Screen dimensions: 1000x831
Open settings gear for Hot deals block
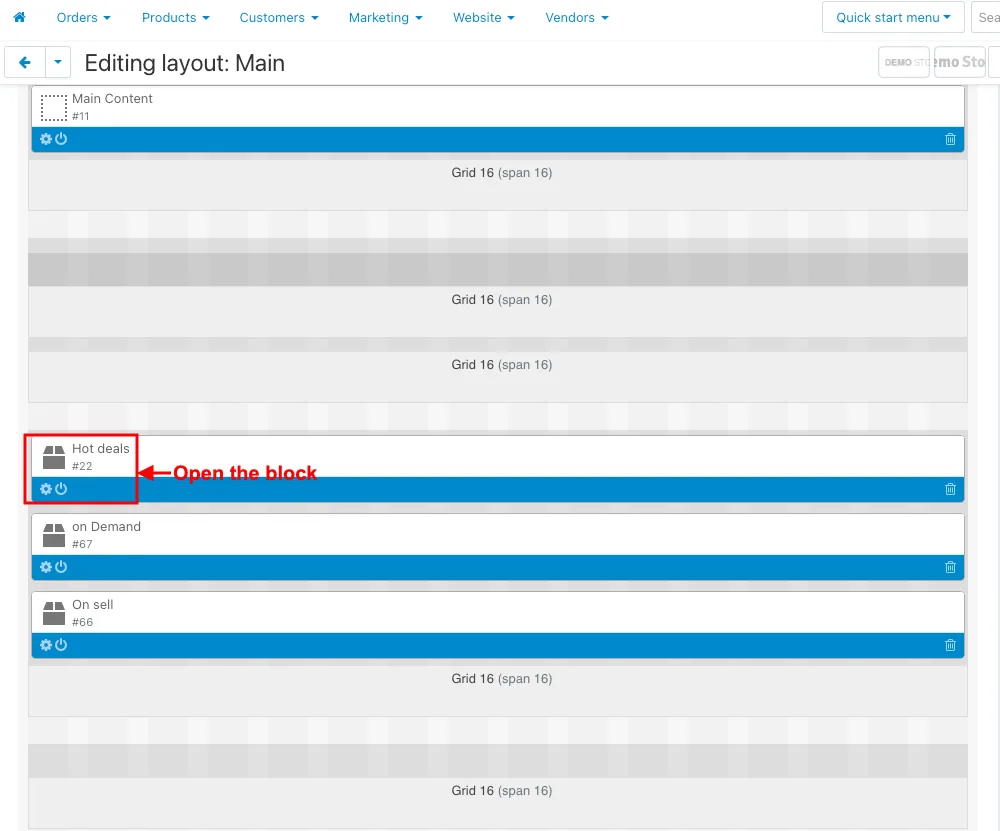[x=46, y=489]
